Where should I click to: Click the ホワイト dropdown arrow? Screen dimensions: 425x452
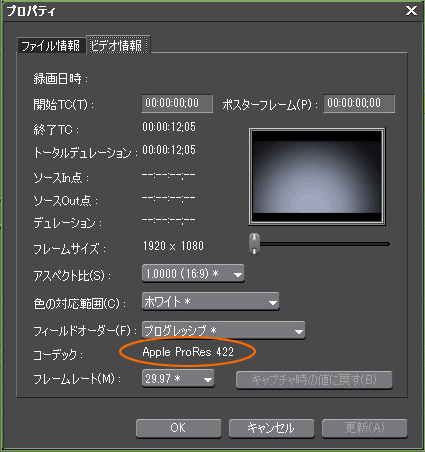(x=273, y=303)
